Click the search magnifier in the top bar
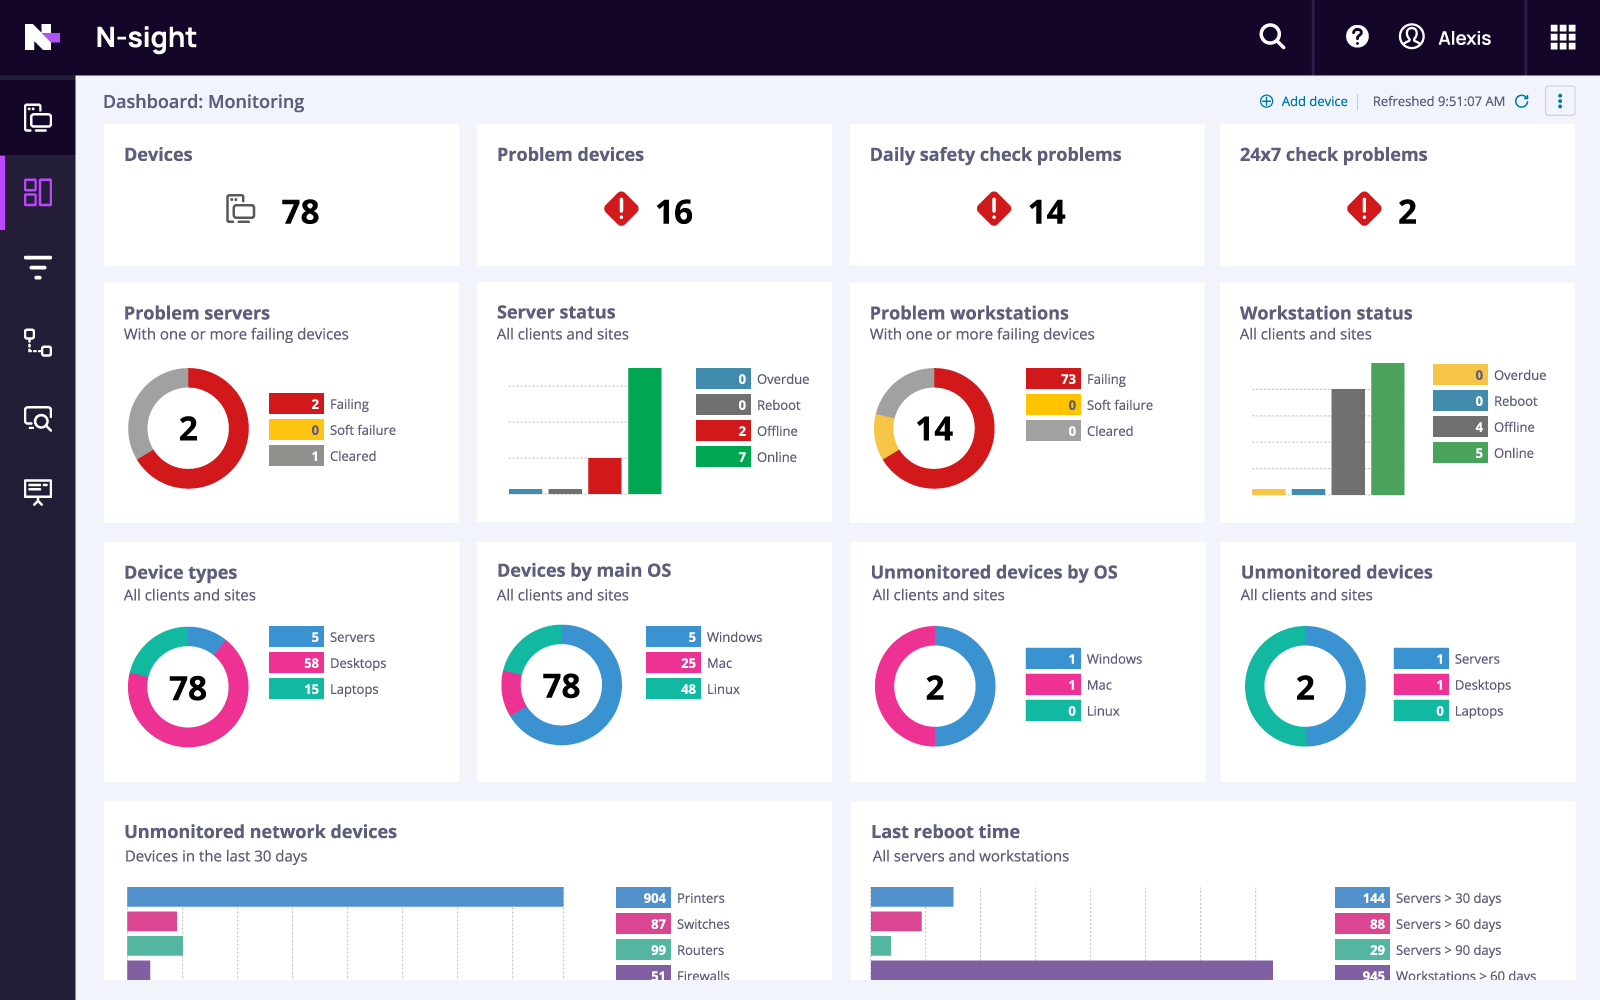Viewport: 1600px width, 1000px height. click(x=1271, y=36)
